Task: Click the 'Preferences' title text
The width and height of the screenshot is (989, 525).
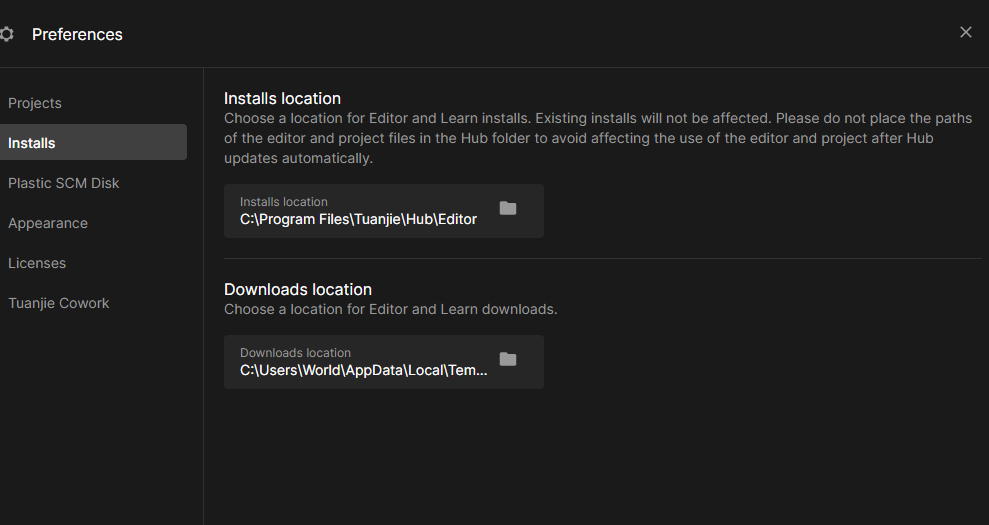Action: pyautogui.click(x=77, y=34)
